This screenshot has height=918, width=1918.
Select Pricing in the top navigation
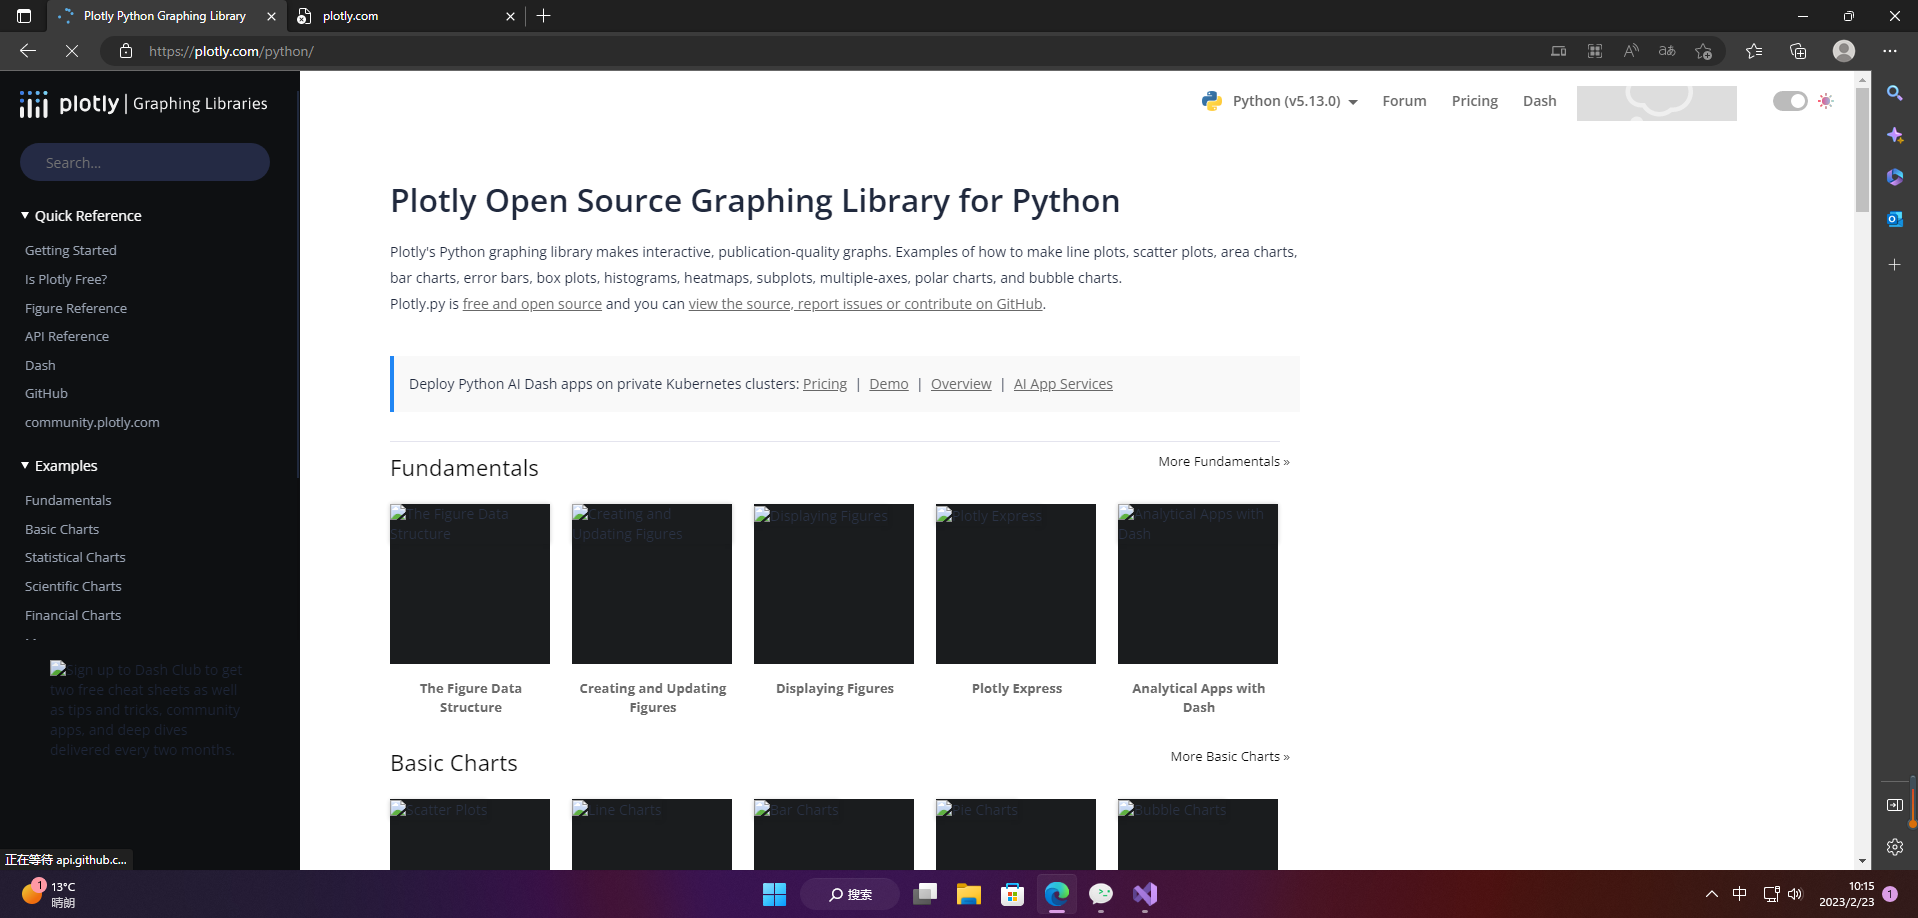(1474, 101)
